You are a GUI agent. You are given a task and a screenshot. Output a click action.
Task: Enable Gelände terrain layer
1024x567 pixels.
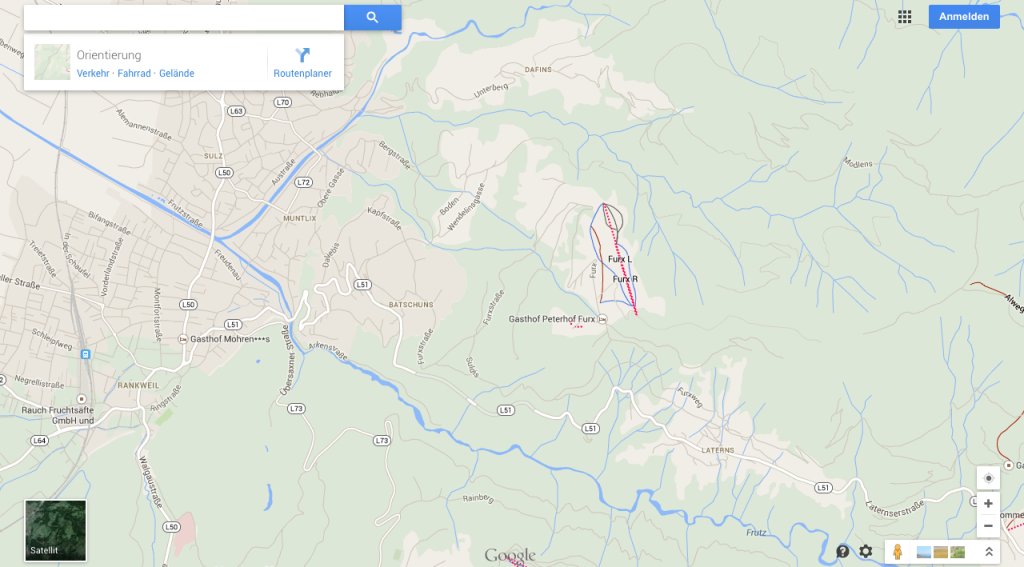coord(176,73)
